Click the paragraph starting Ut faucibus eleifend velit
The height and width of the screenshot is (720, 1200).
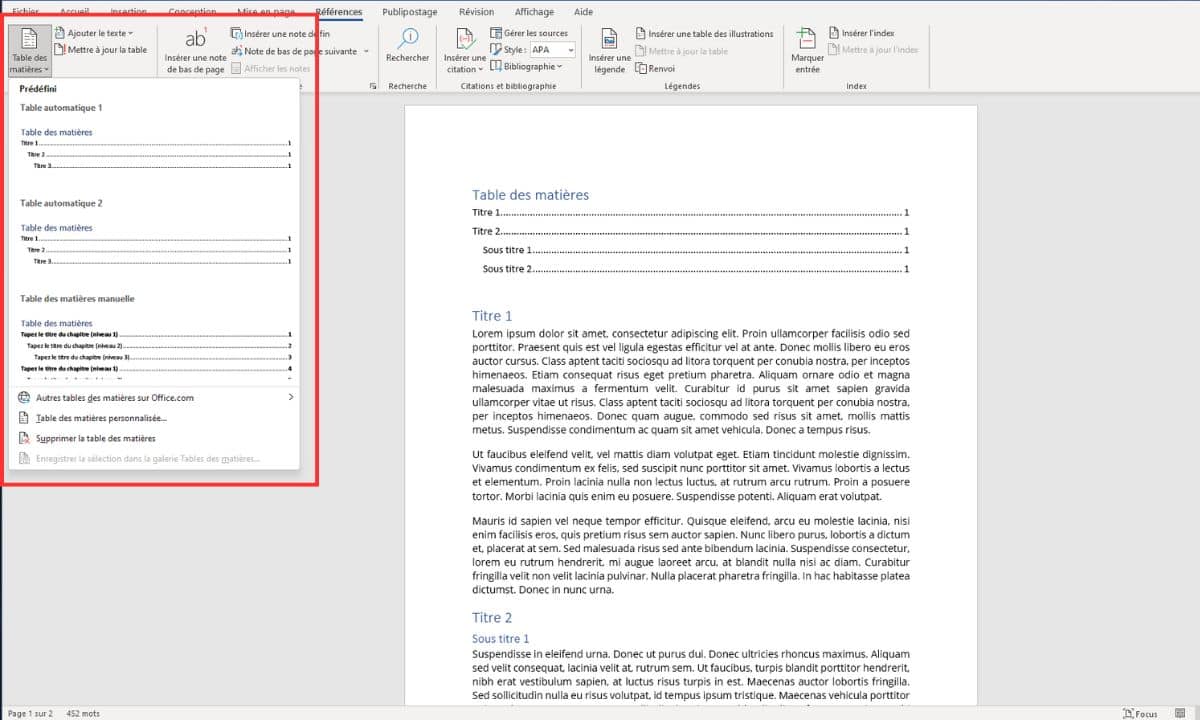[691, 475]
